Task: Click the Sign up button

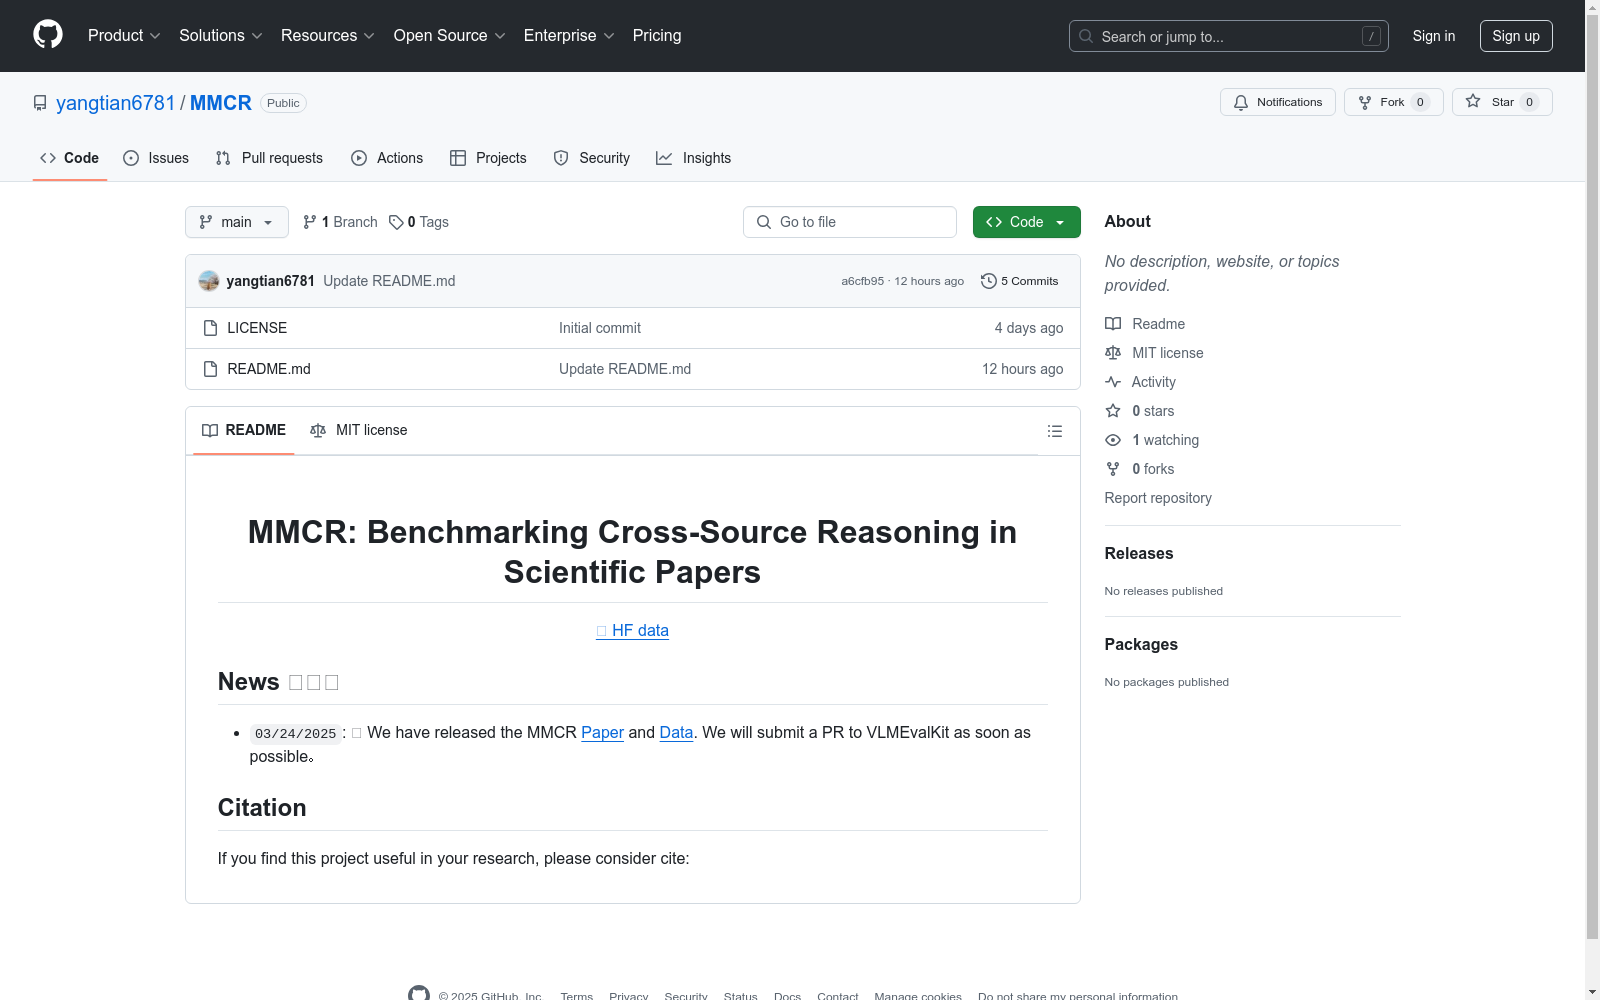Action: tap(1516, 36)
